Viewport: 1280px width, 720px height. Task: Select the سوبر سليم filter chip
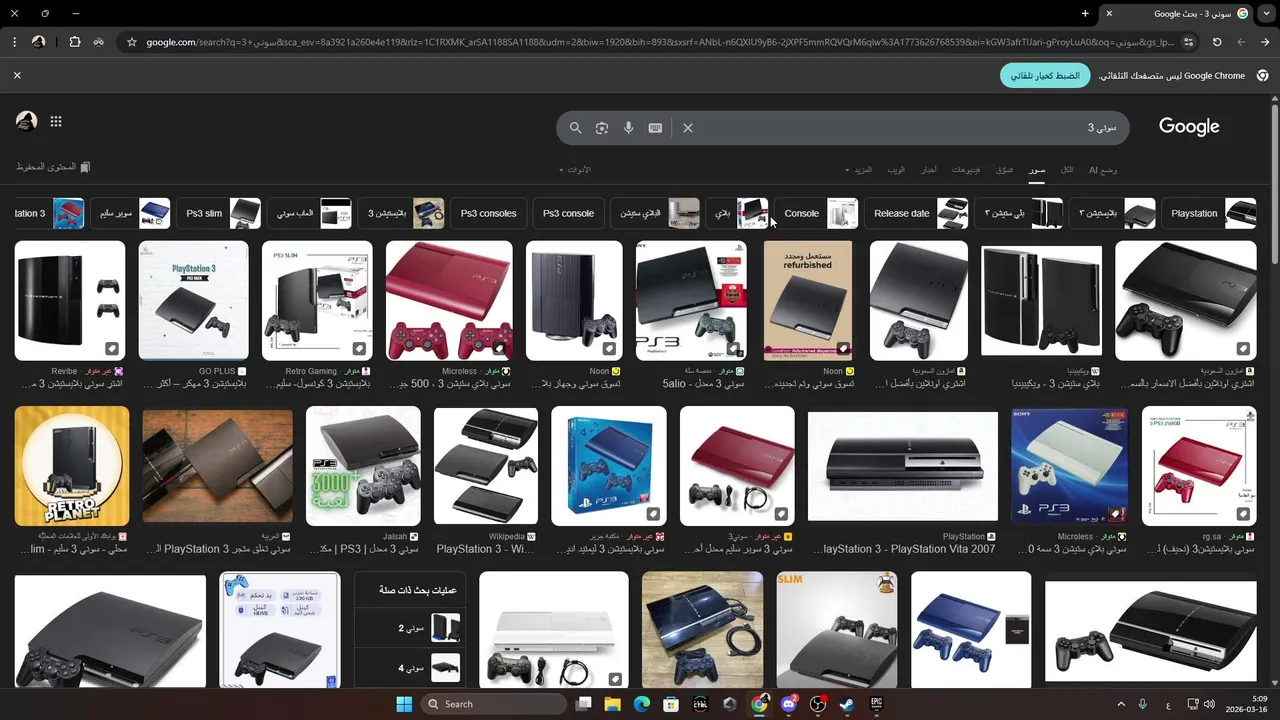click(131, 213)
